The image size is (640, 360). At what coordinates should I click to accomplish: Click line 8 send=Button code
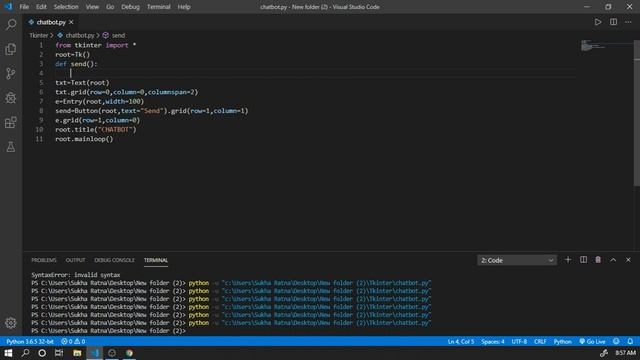coord(151,111)
